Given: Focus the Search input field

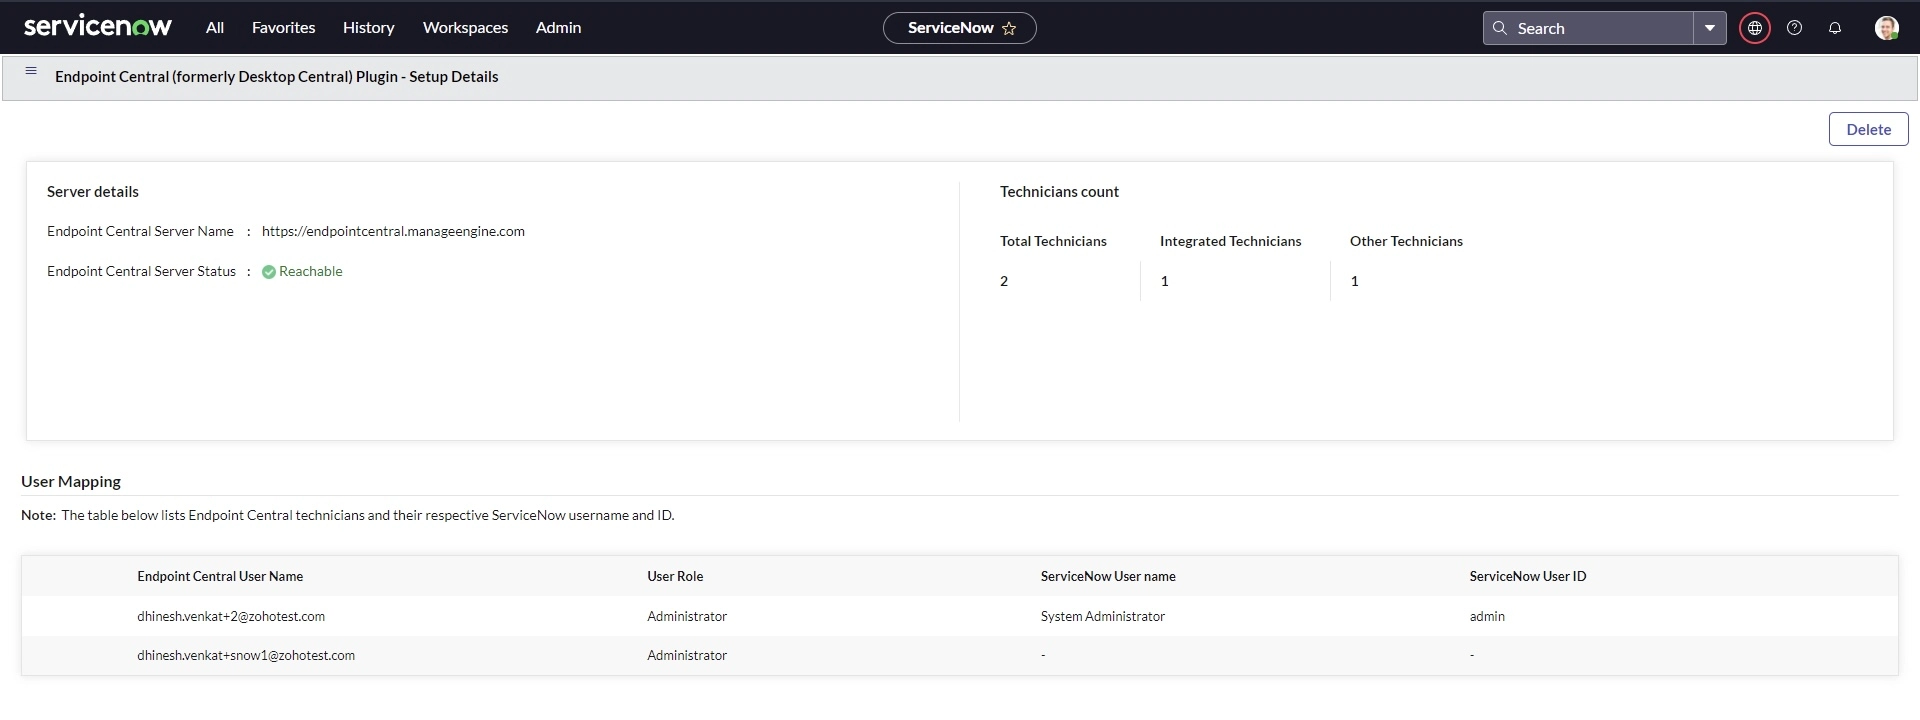Looking at the screenshot, I should [x=1602, y=28].
